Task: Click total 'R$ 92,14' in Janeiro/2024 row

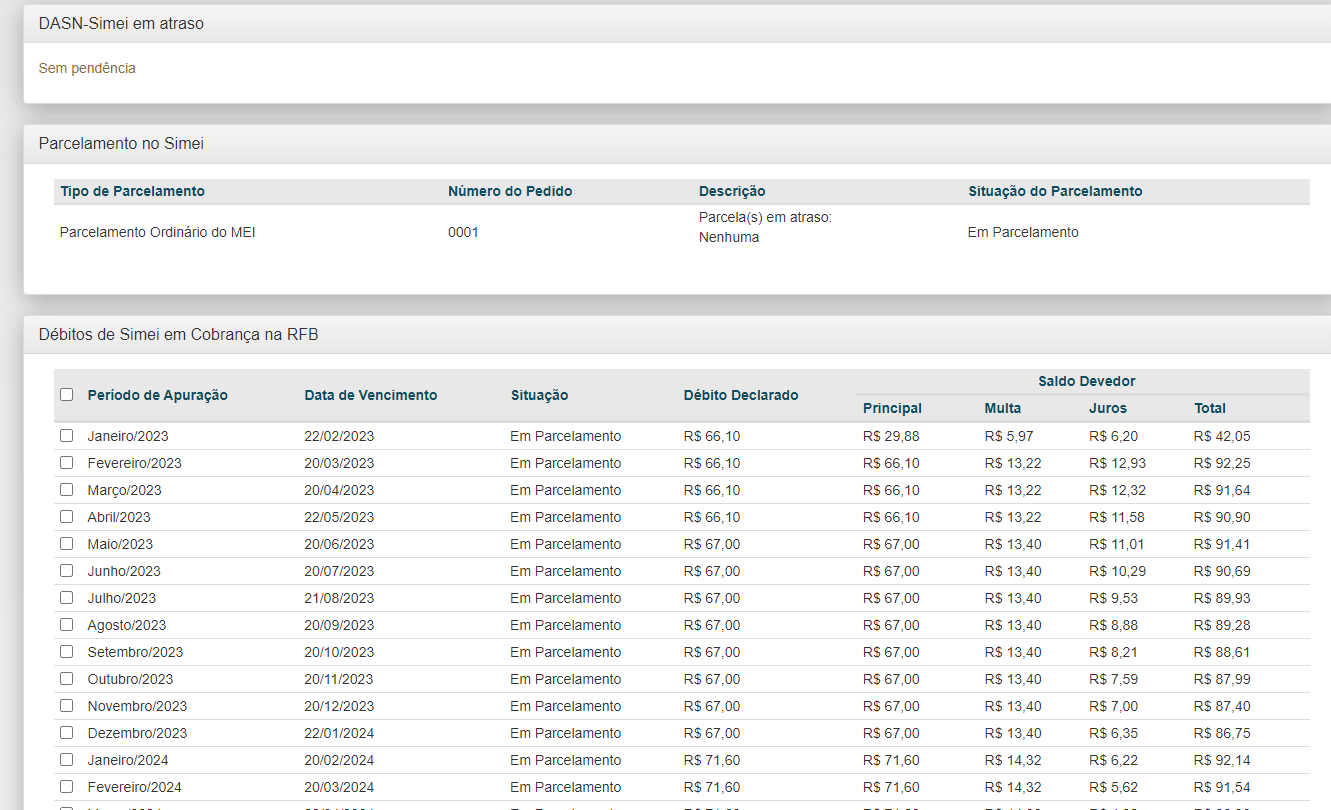Action: pyautogui.click(x=1222, y=760)
